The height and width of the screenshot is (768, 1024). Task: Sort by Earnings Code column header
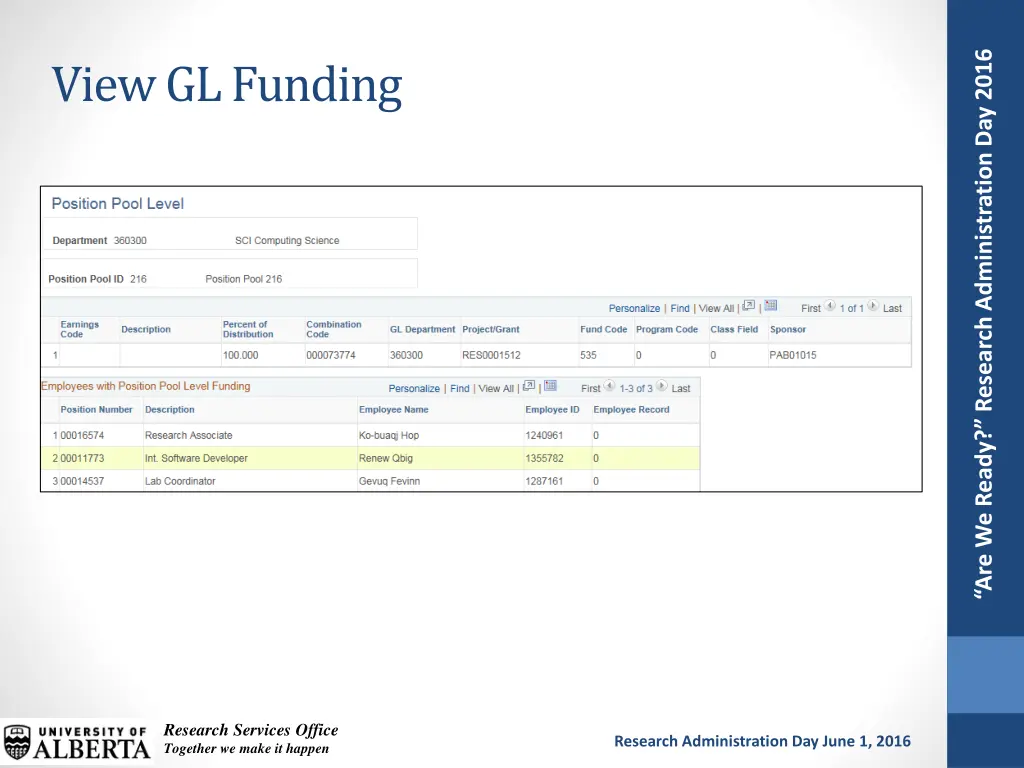80,329
